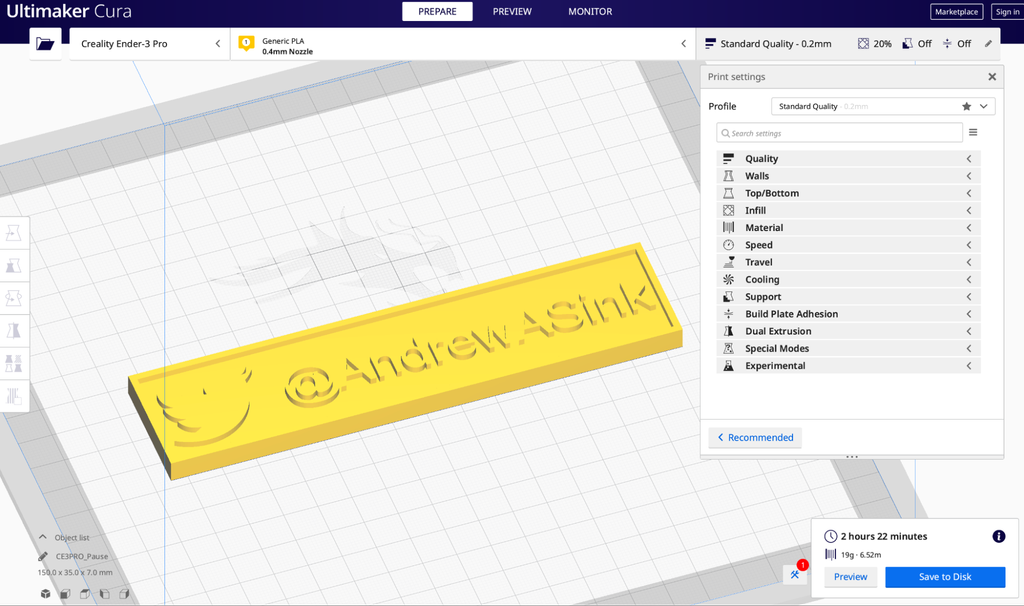Switch to the PREVIEW stage tab

click(x=512, y=12)
